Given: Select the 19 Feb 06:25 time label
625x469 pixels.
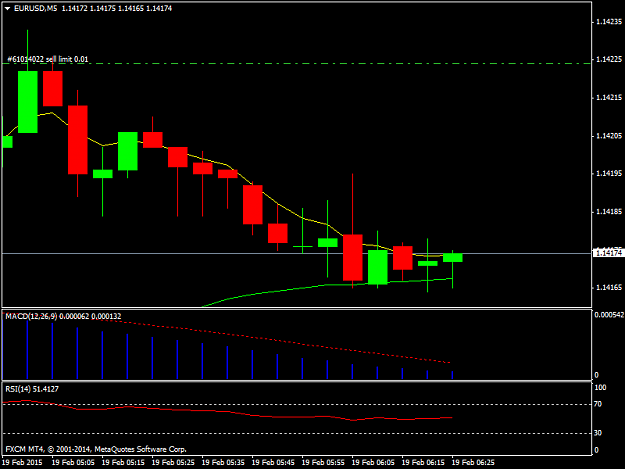Looking at the screenshot, I should [x=473, y=462].
